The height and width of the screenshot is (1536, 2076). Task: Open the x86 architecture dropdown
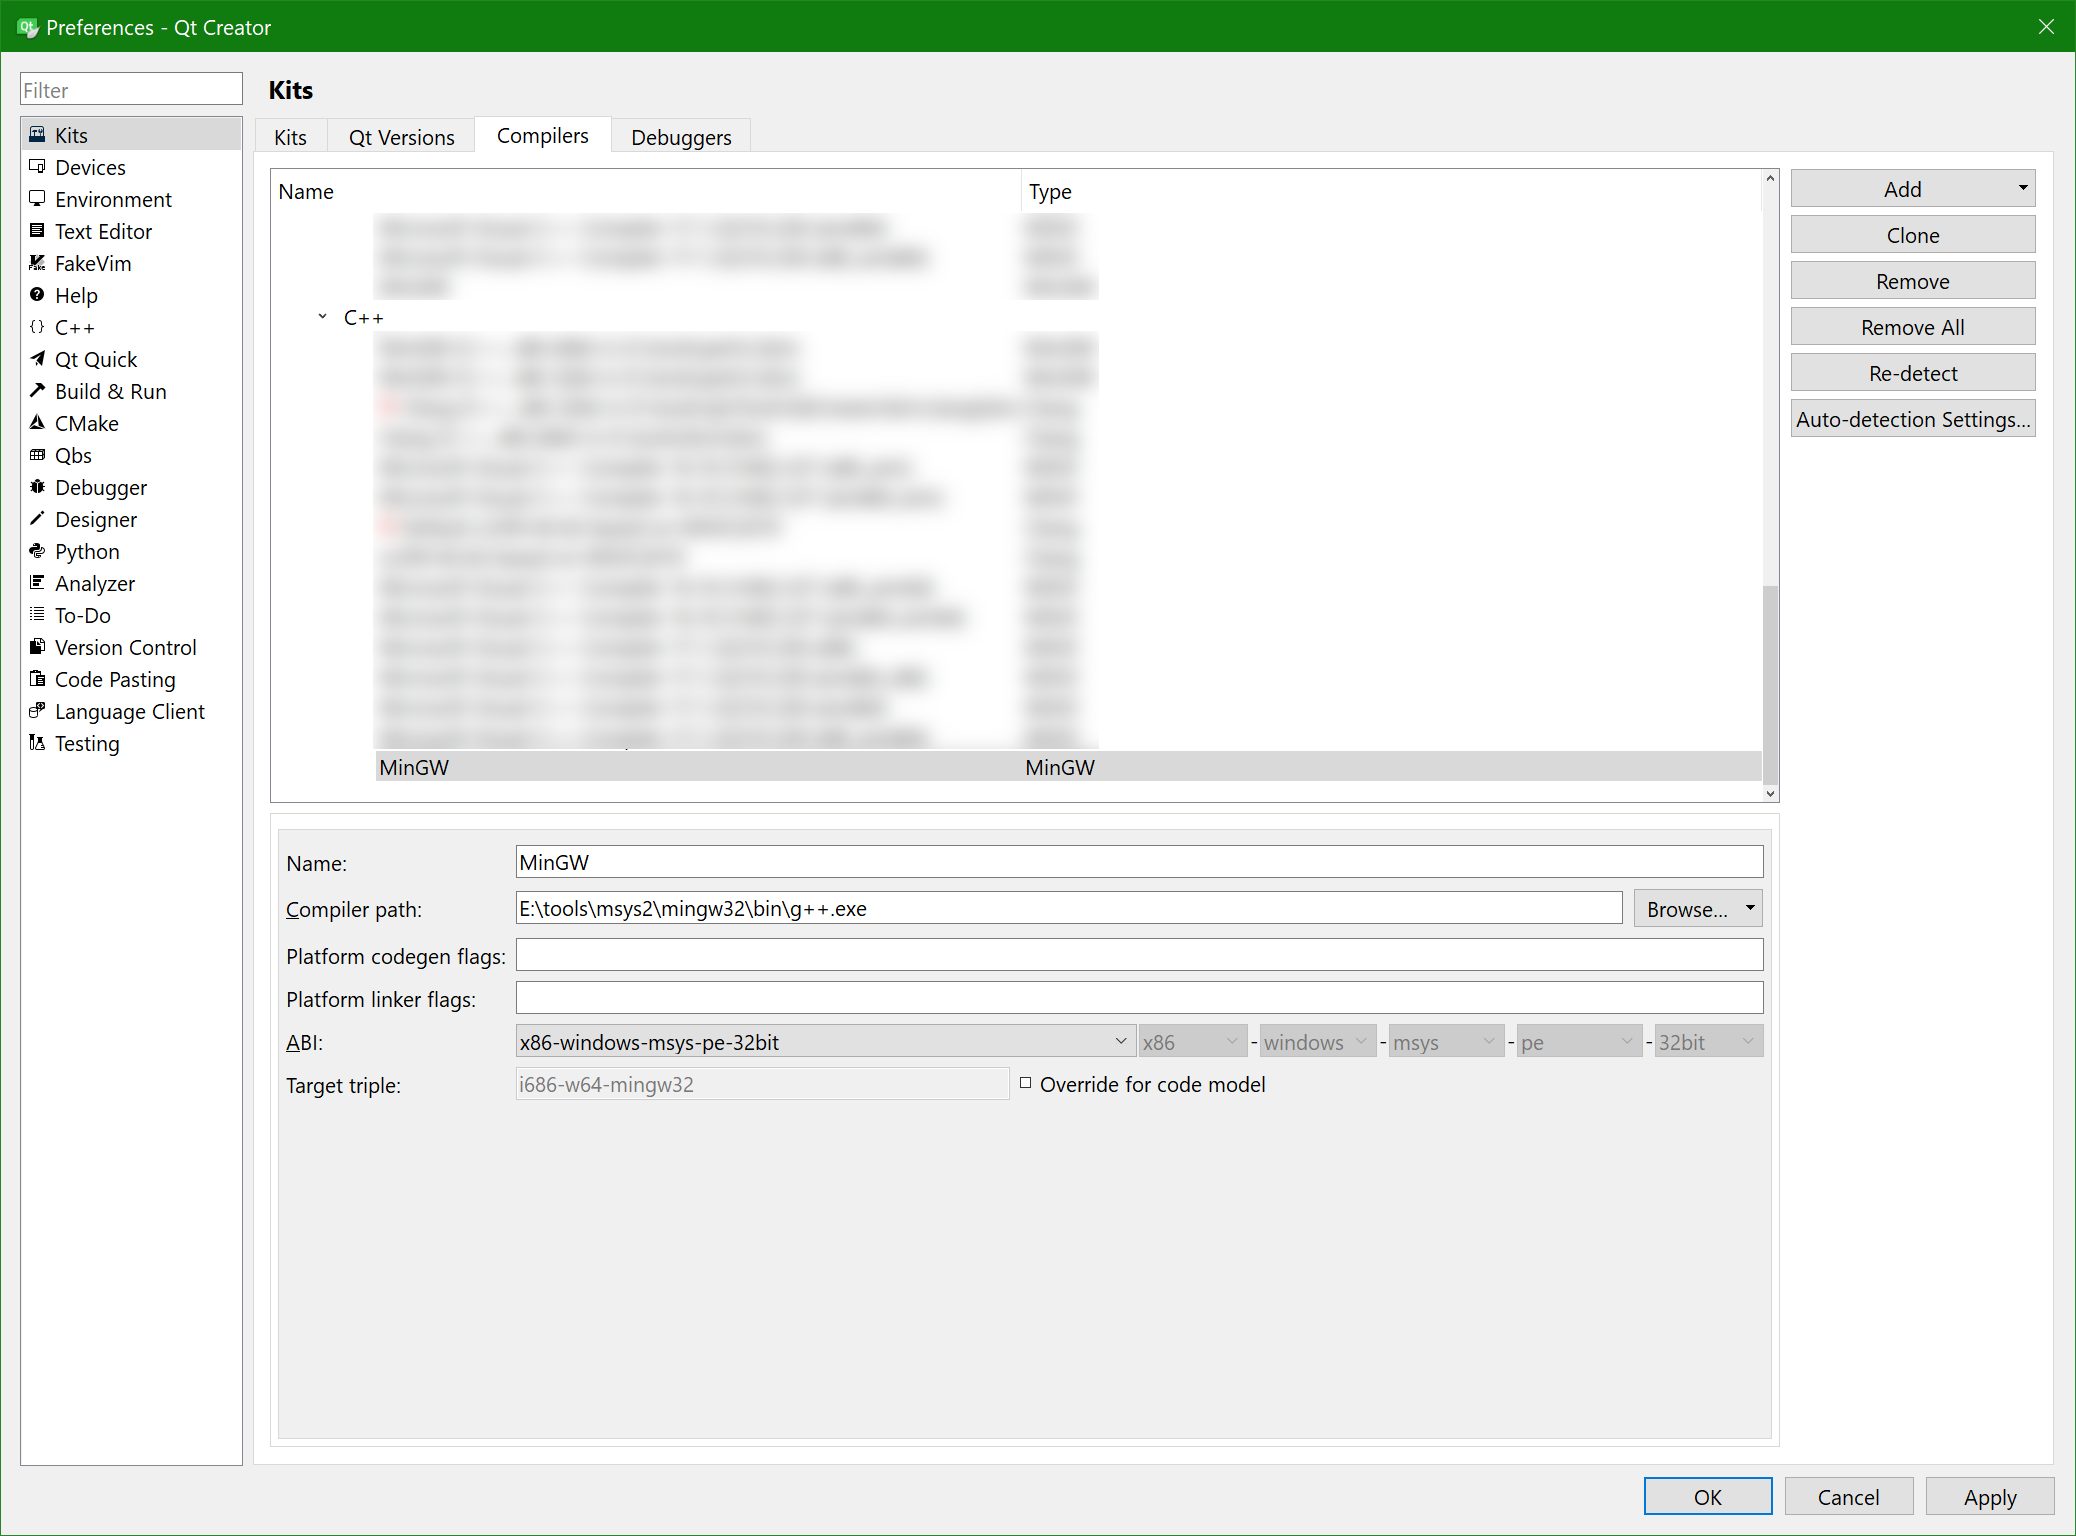point(1192,1042)
